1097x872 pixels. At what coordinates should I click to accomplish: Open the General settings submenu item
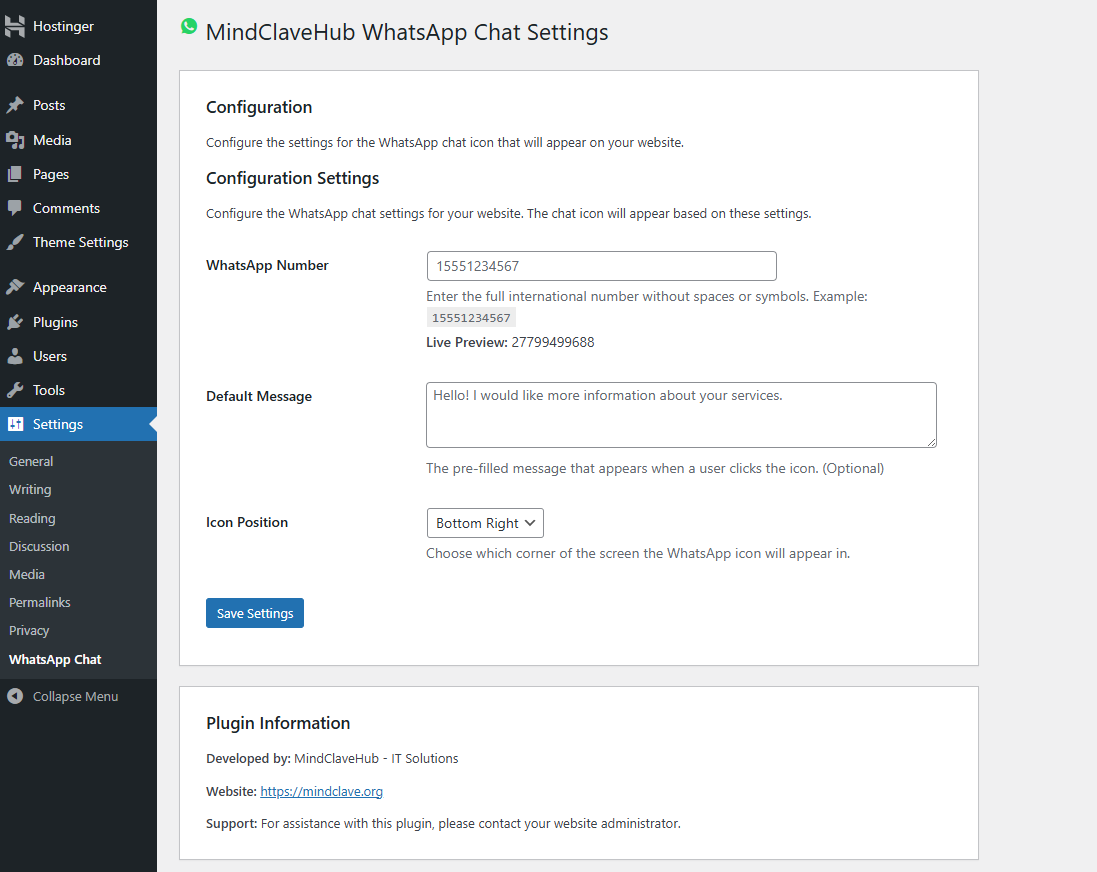[x=31, y=461]
